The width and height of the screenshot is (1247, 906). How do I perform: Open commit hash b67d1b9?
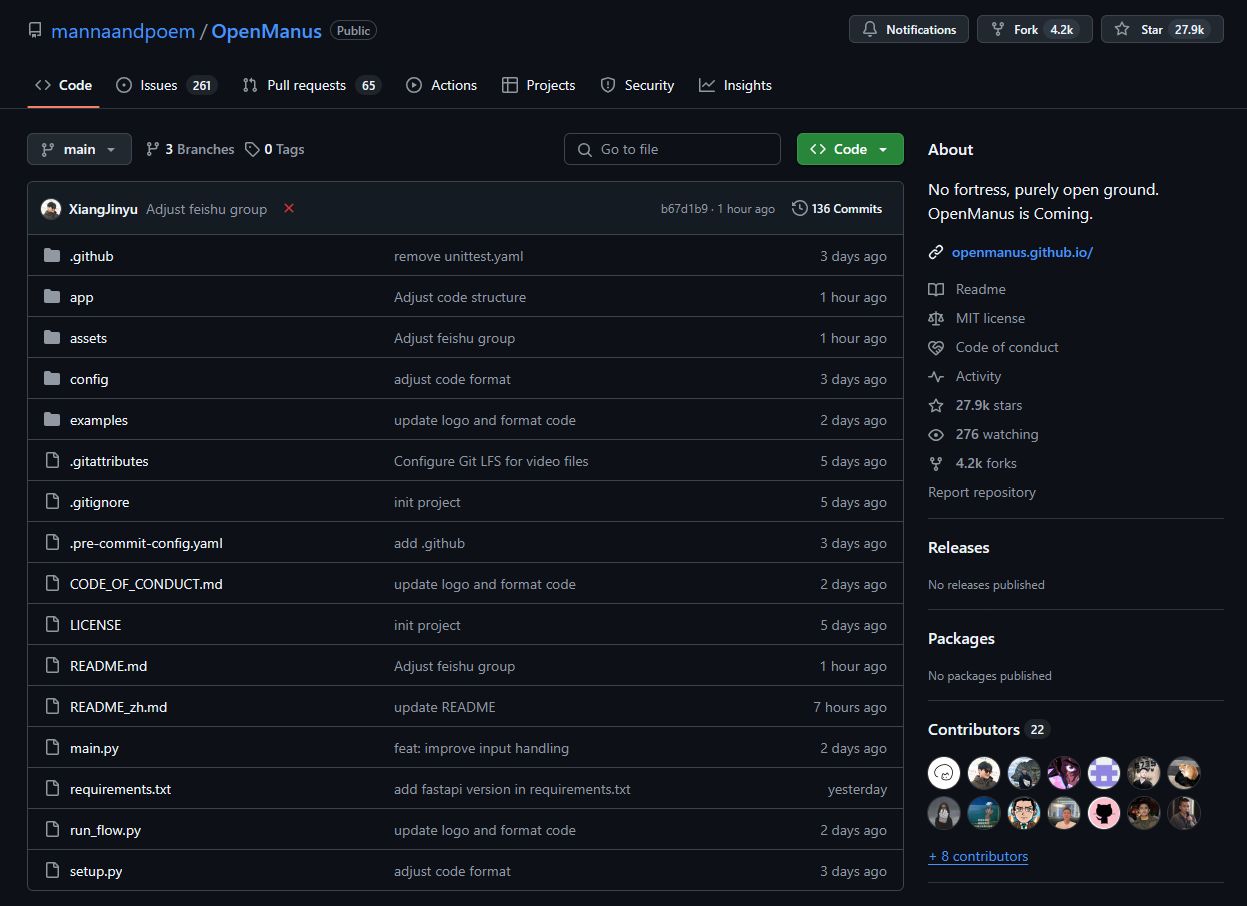(x=684, y=209)
